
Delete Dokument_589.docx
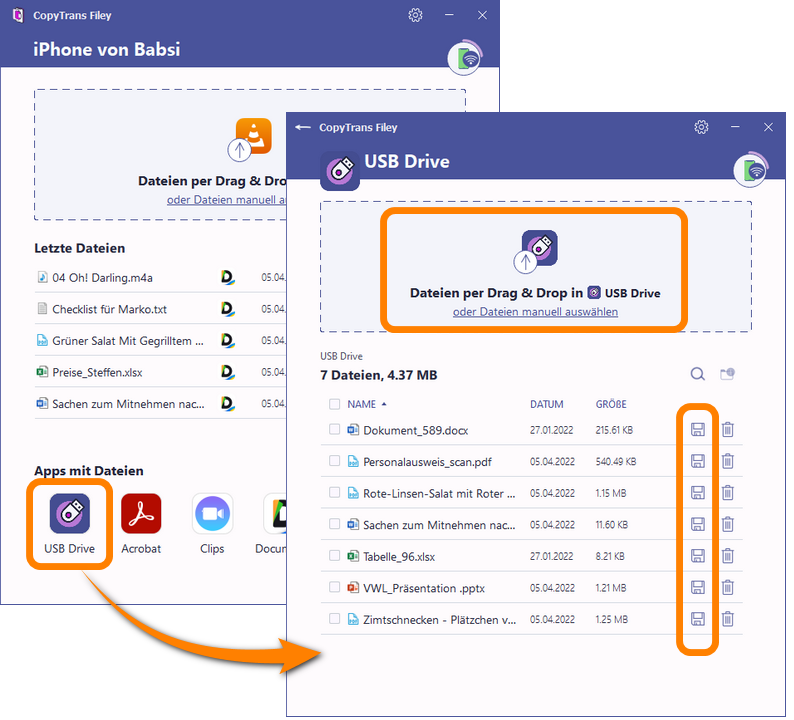point(728,430)
